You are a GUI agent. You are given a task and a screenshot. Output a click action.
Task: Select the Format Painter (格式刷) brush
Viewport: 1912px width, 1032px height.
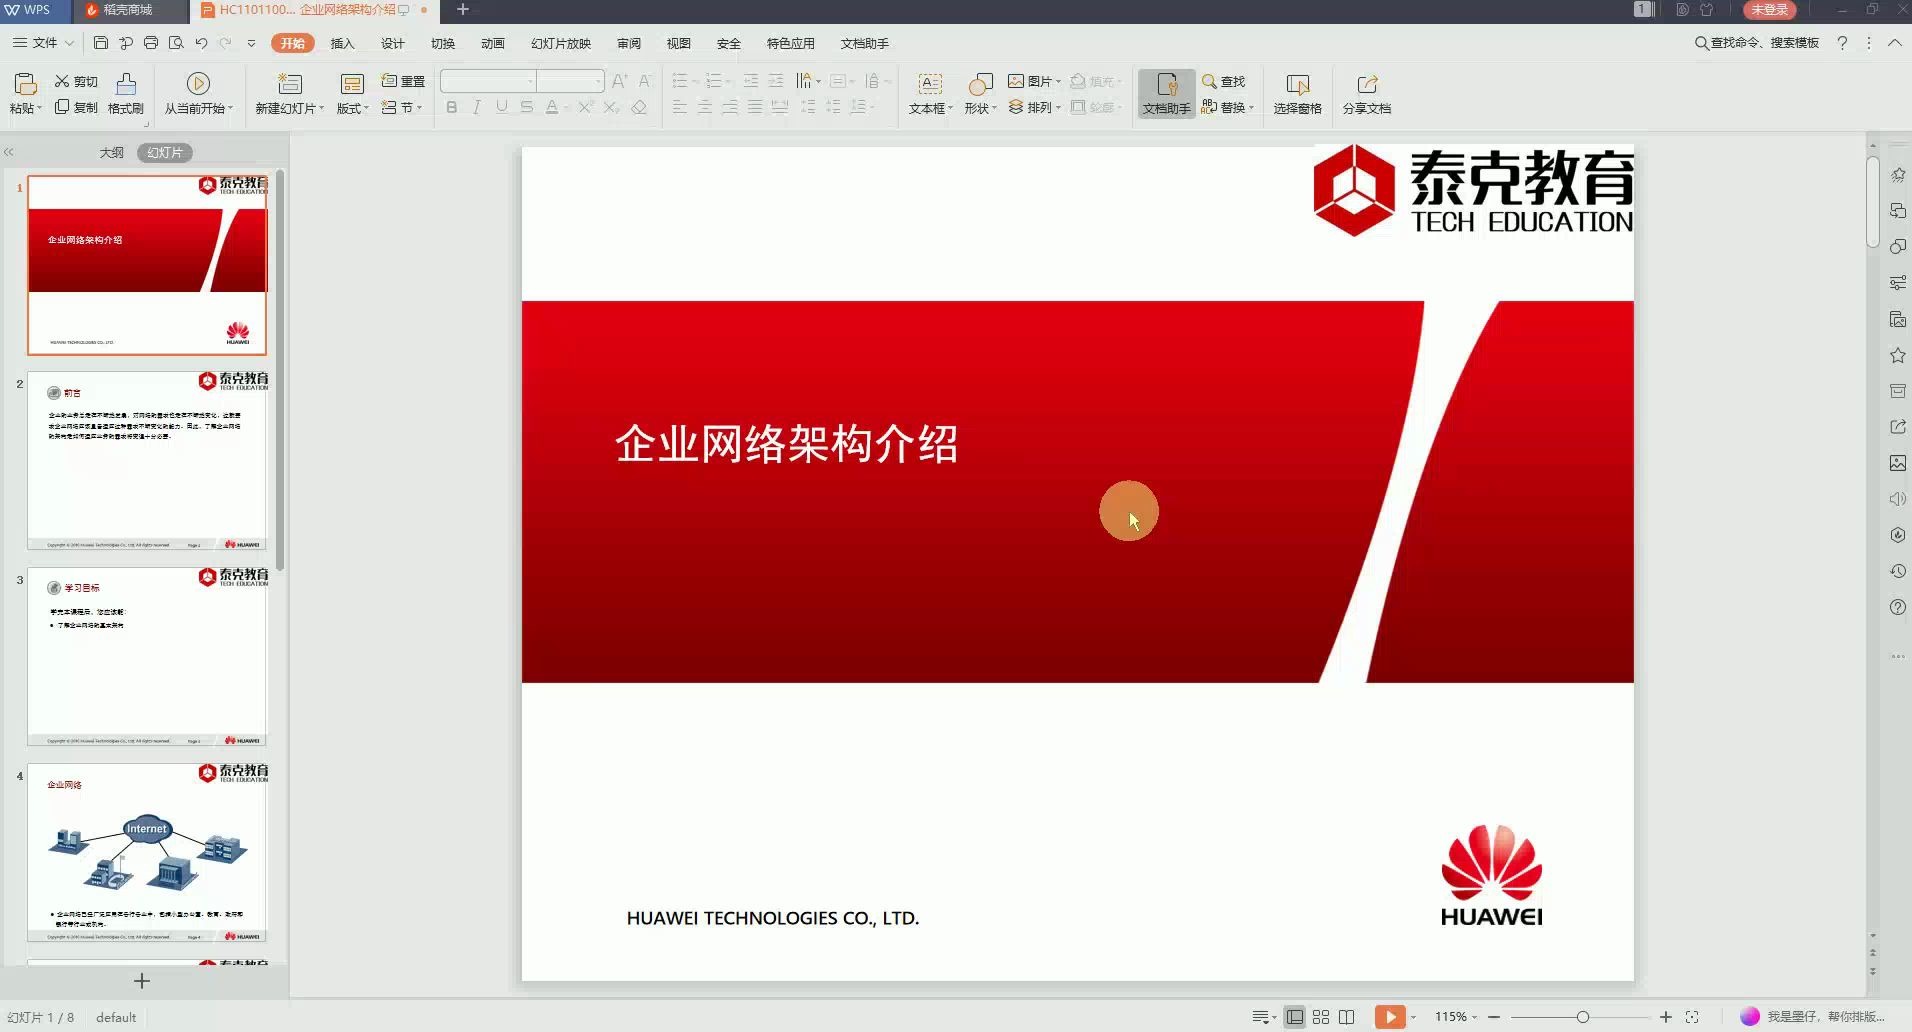(126, 93)
